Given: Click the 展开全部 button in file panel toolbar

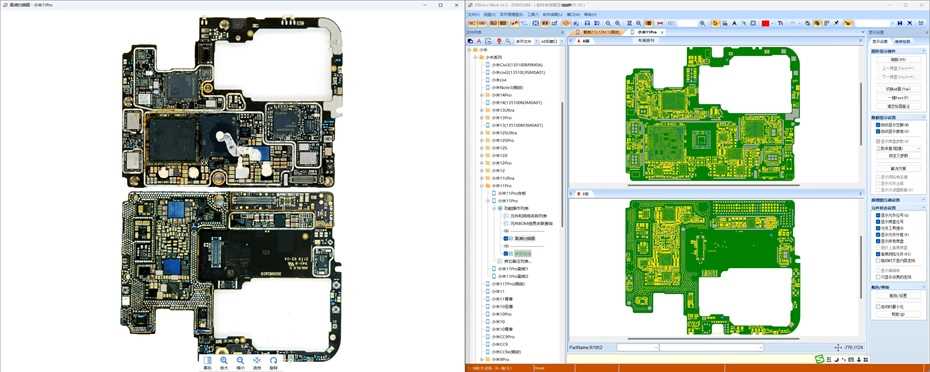Looking at the screenshot, I should 523,41.
